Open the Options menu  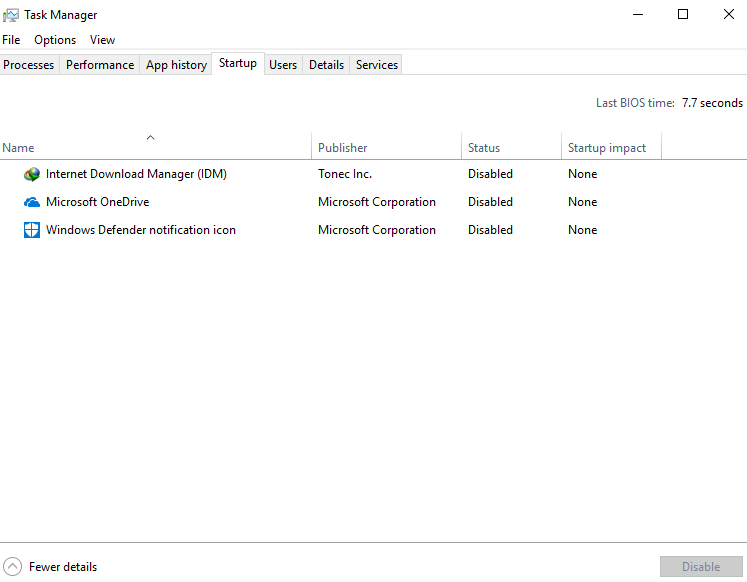pos(55,40)
